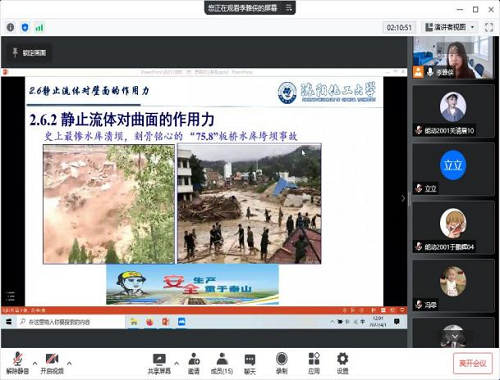Open the meeting info icon
This screenshot has width=500, height=380.
coord(10,27)
